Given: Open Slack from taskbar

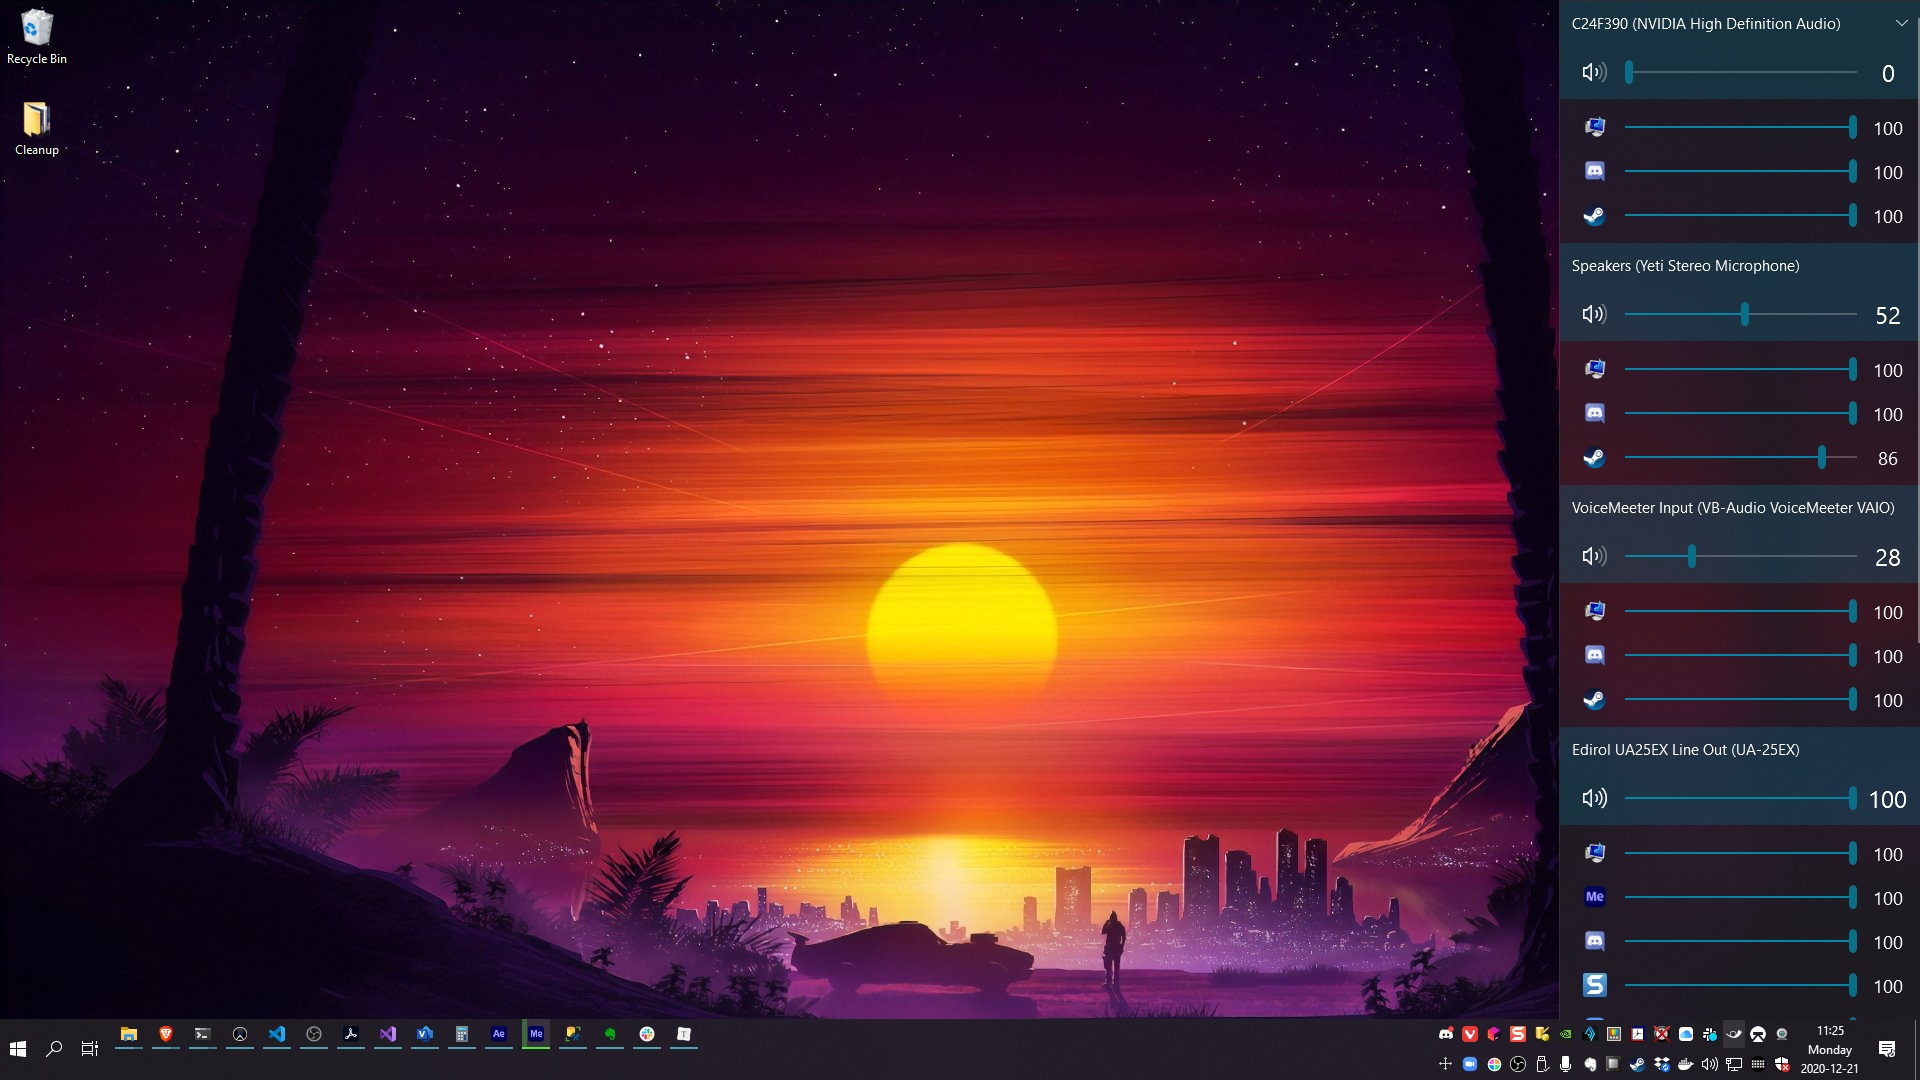Looking at the screenshot, I should [647, 1034].
